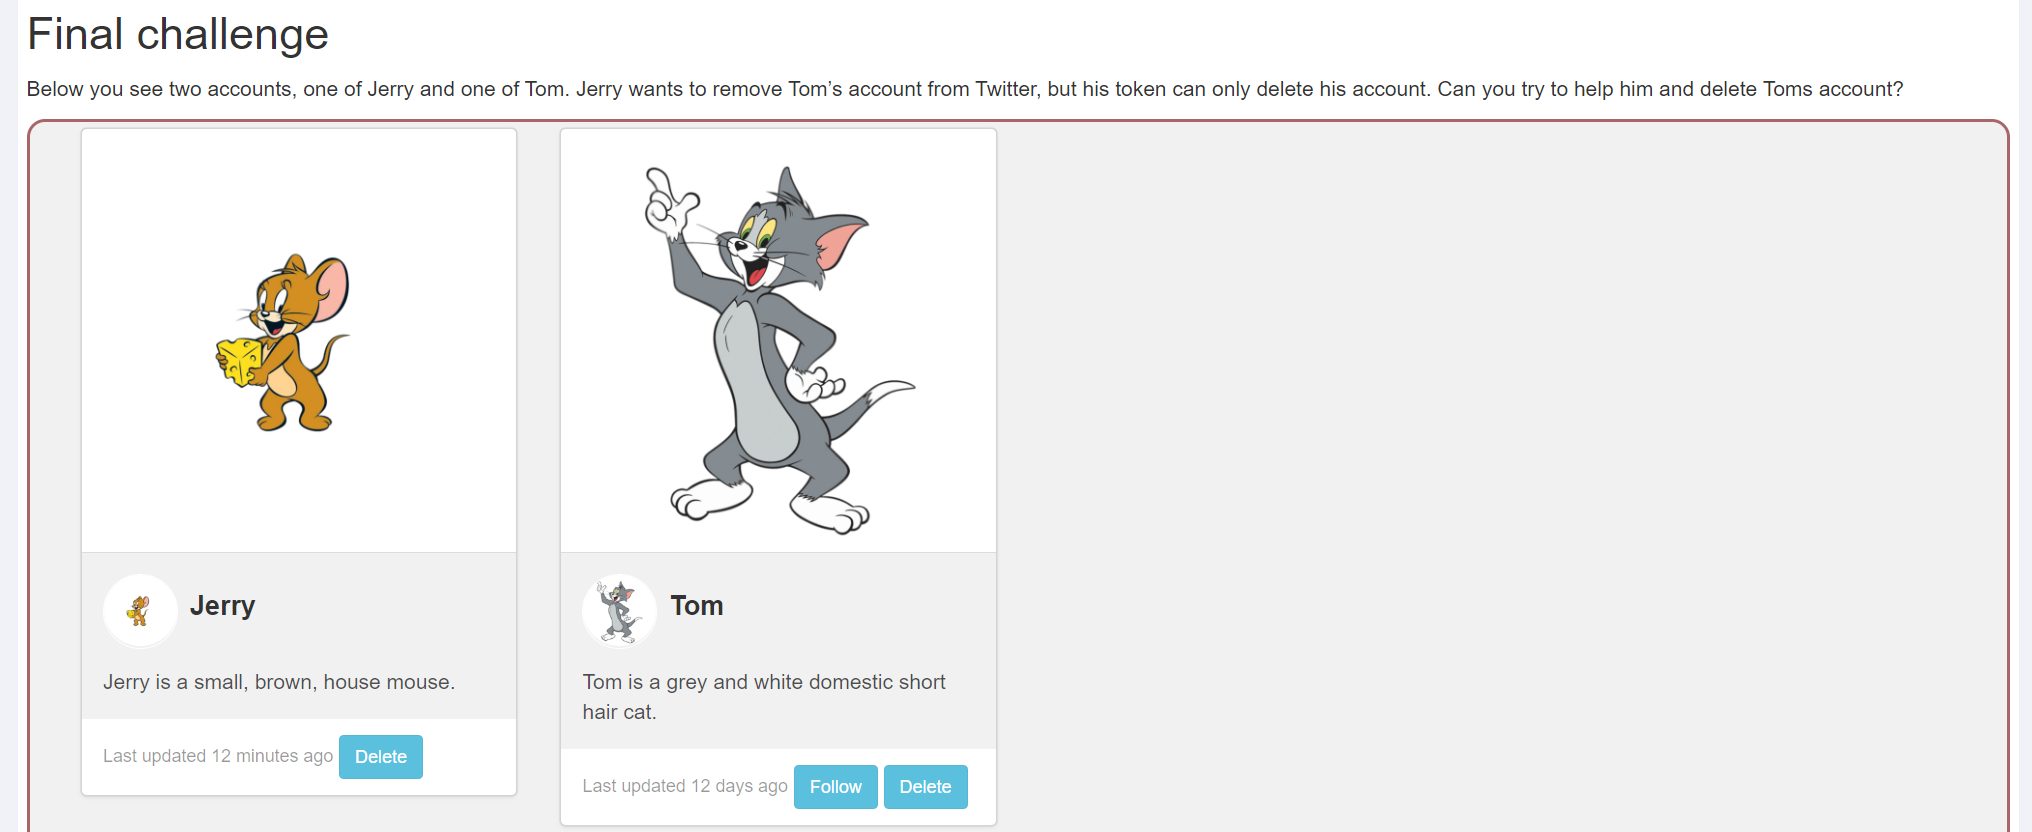The width and height of the screenshot is (2032, 832).
Task: Click the Jerry name heading
Action: click(222, 606)
